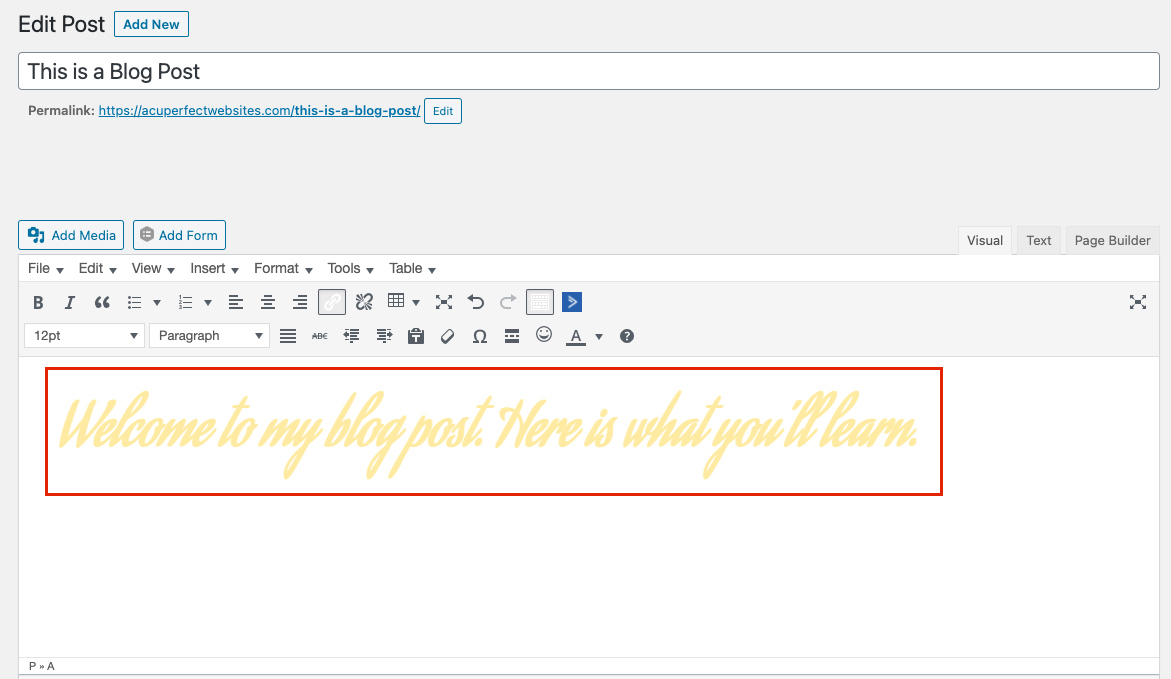Clear formatting with the eraser icon
Screen dimensions: 1171x679
446,336
